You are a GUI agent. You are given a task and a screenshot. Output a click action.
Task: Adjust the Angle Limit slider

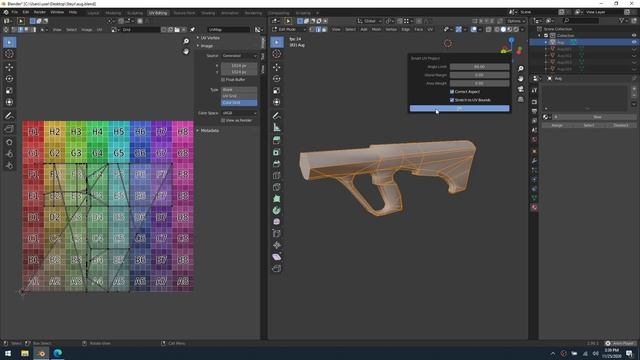click(x=480, y=67)
